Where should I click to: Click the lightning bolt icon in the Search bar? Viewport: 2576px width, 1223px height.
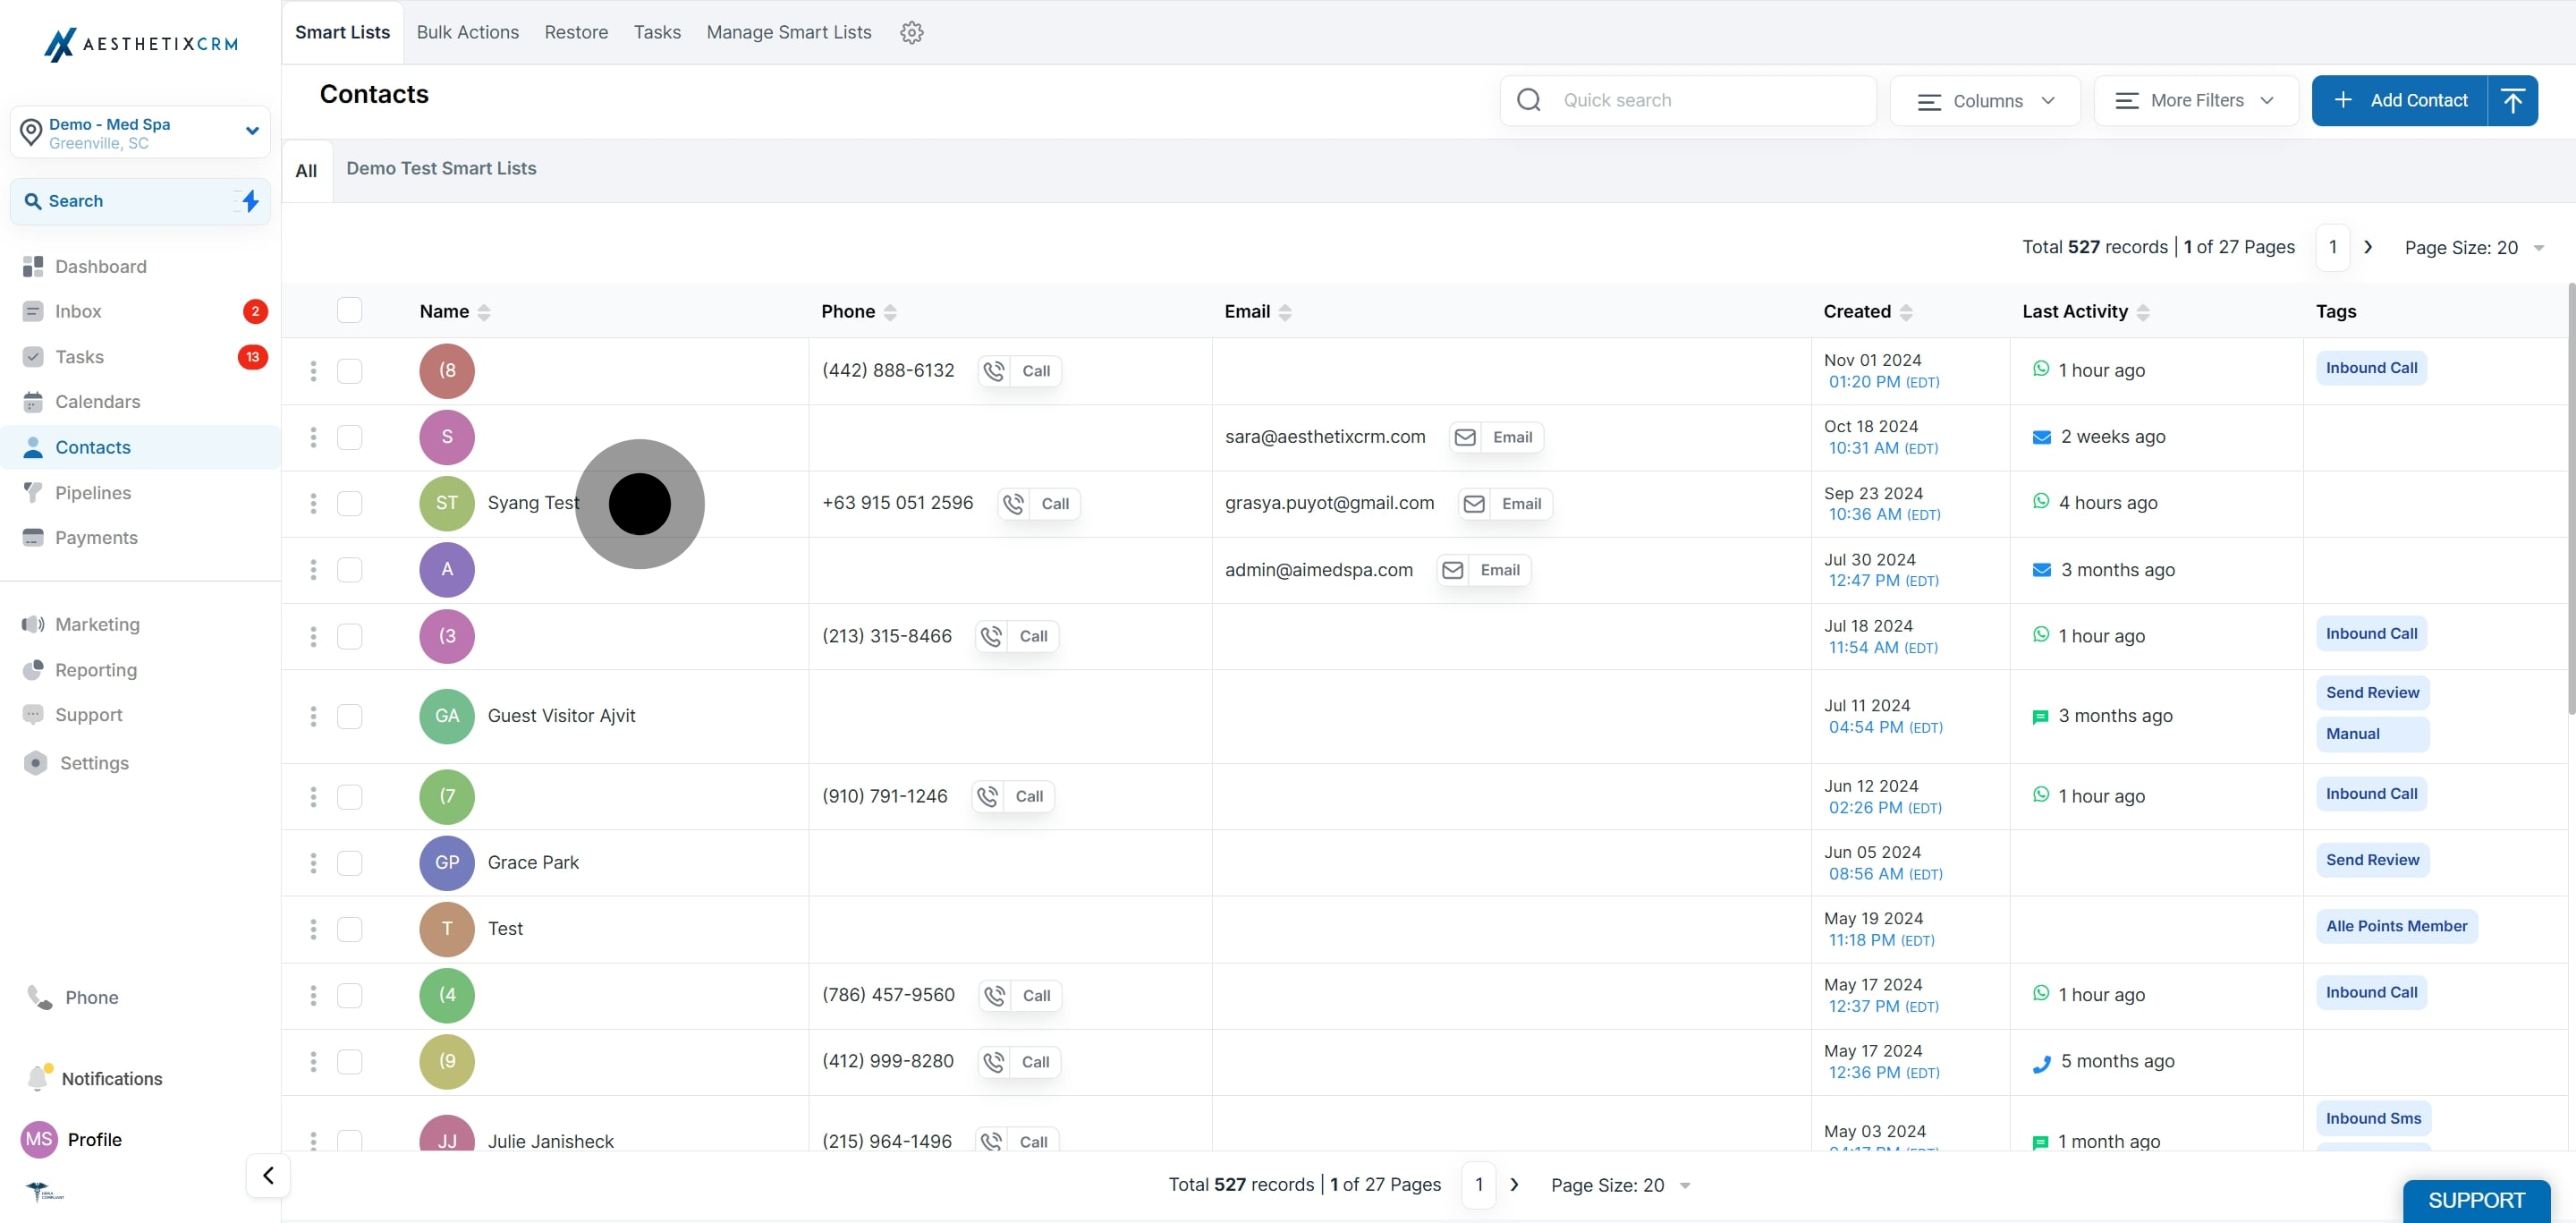[250, 201]
